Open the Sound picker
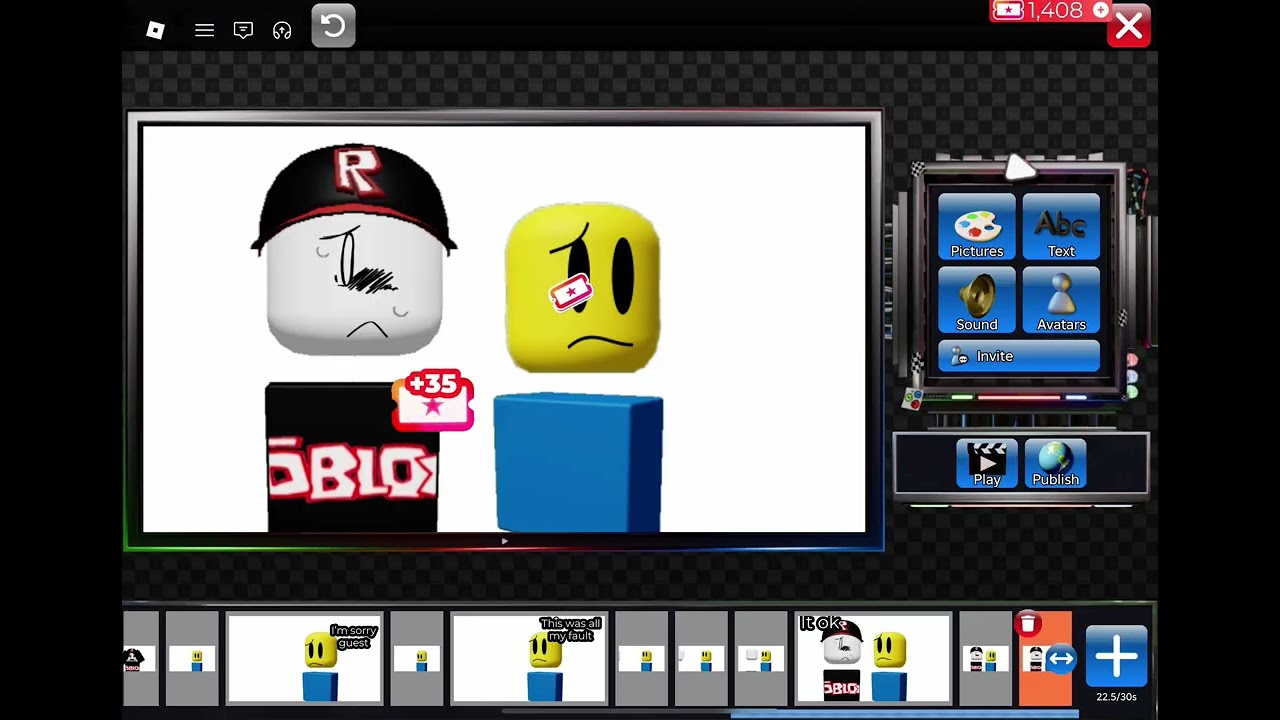The image size is (1280, 720). (x=977, y=300)
